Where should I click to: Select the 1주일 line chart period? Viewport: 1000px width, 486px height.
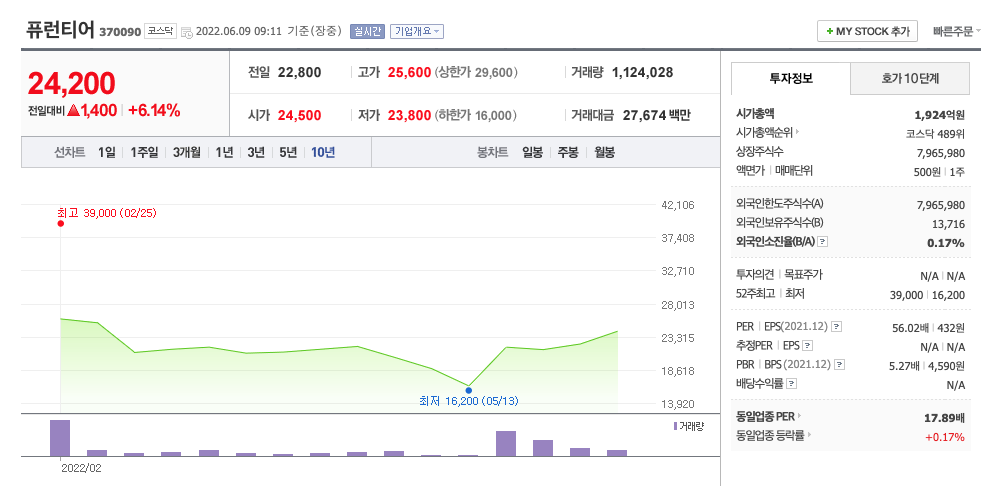143,152
